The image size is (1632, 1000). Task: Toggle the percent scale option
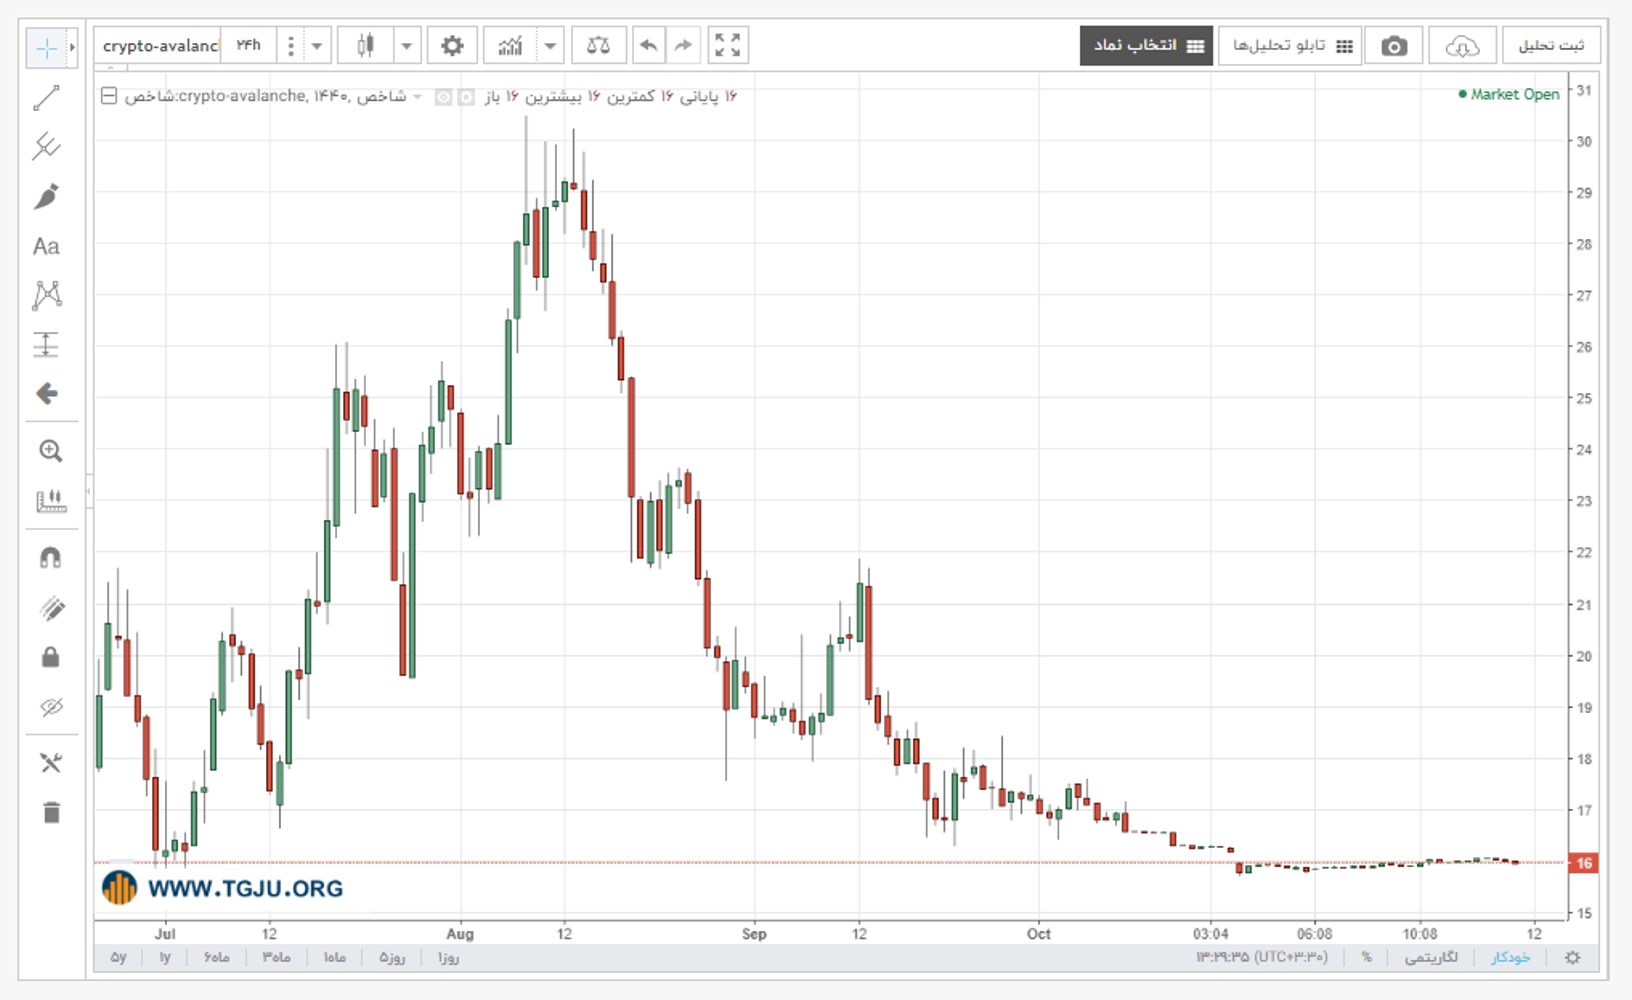pyautogui.click(x=1366, y=958)
